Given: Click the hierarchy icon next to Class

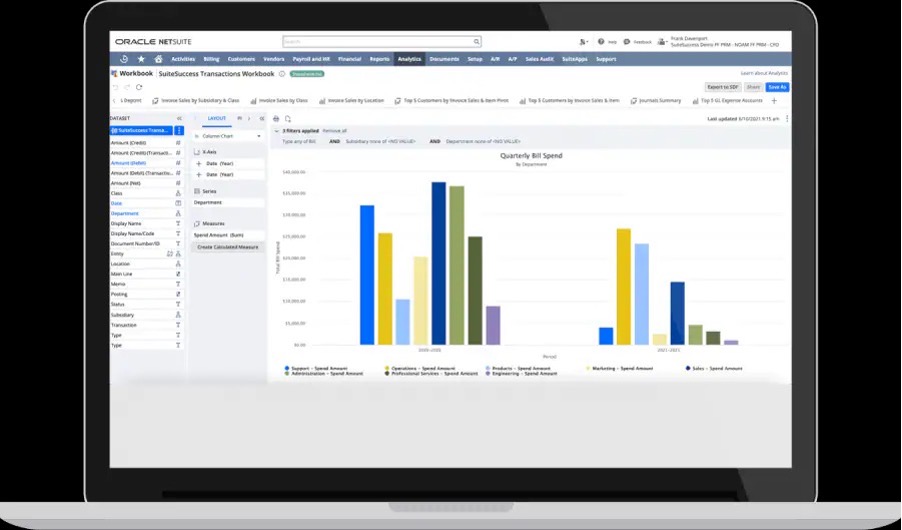Looking at the screenshot, I should (178, 193).
